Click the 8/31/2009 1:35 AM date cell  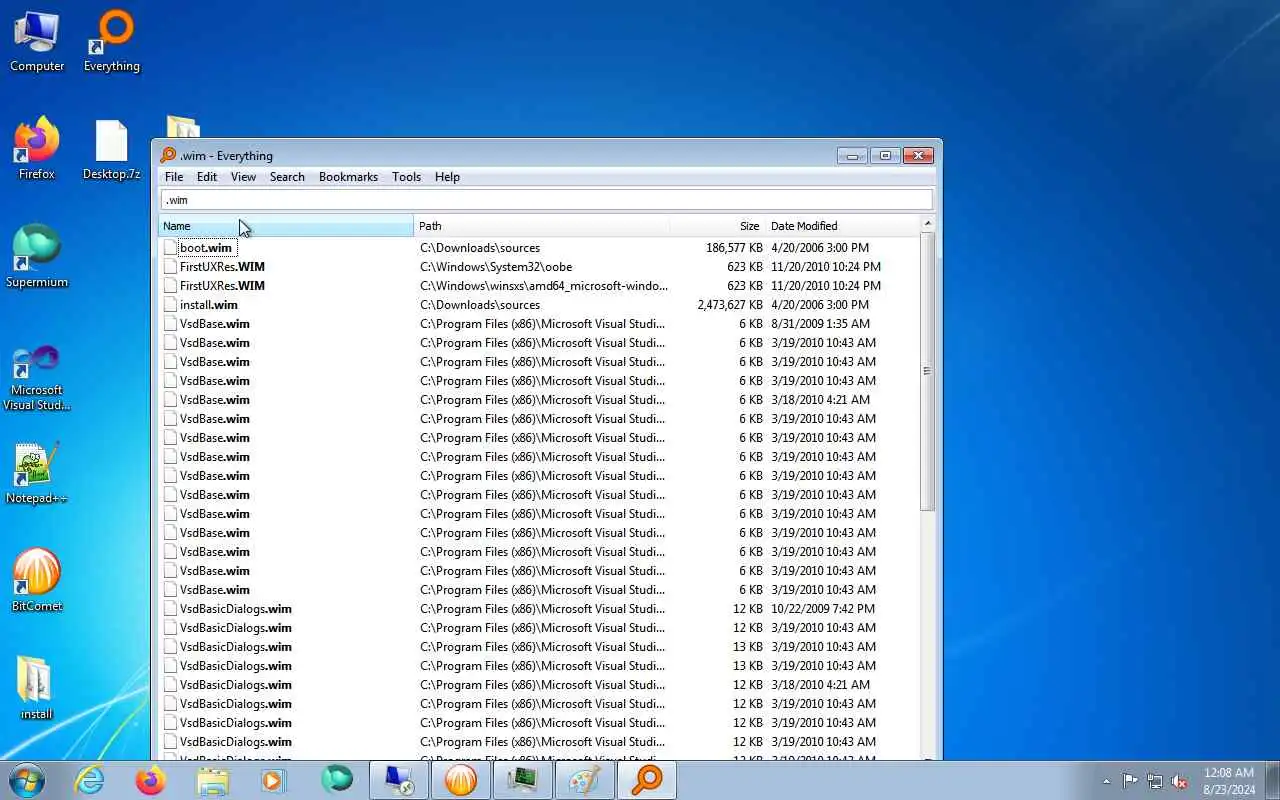pyautogui.click(x=820, y=324)
